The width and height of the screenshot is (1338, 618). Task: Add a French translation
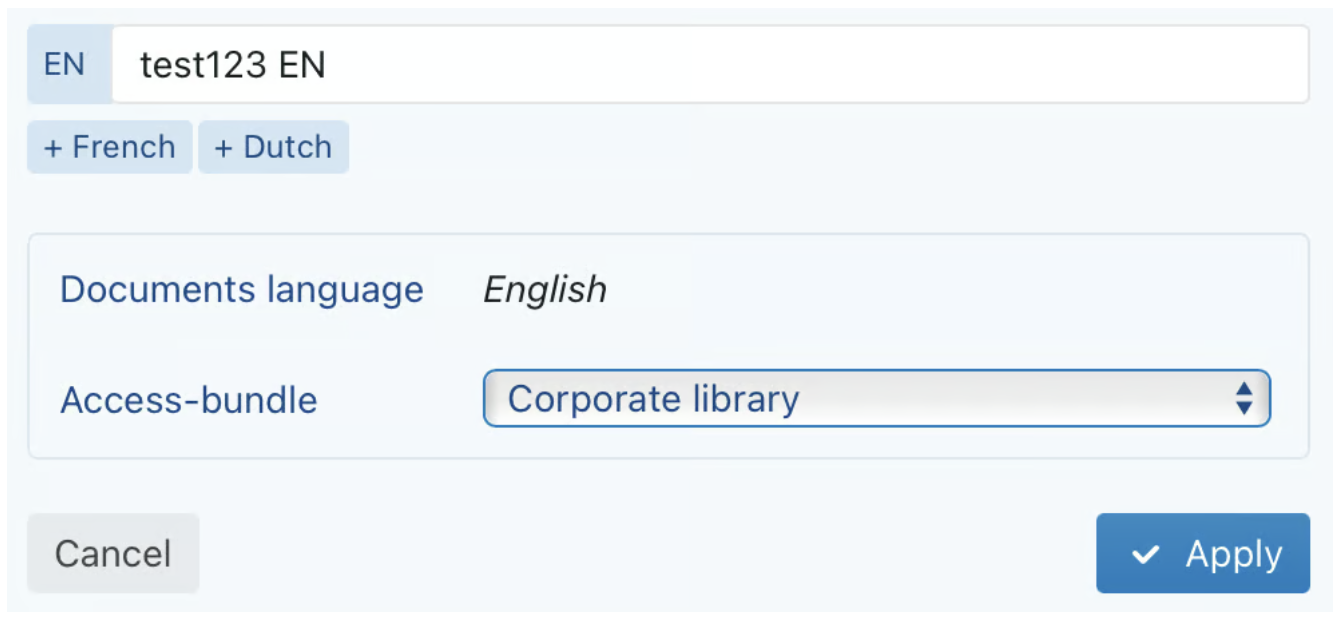pyautogui.click(x=110, y=147)
